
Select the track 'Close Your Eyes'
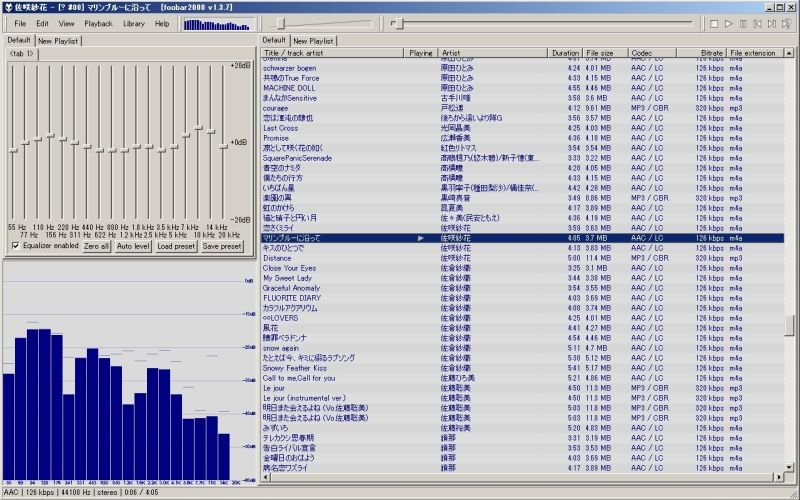(x=522, y=268)
